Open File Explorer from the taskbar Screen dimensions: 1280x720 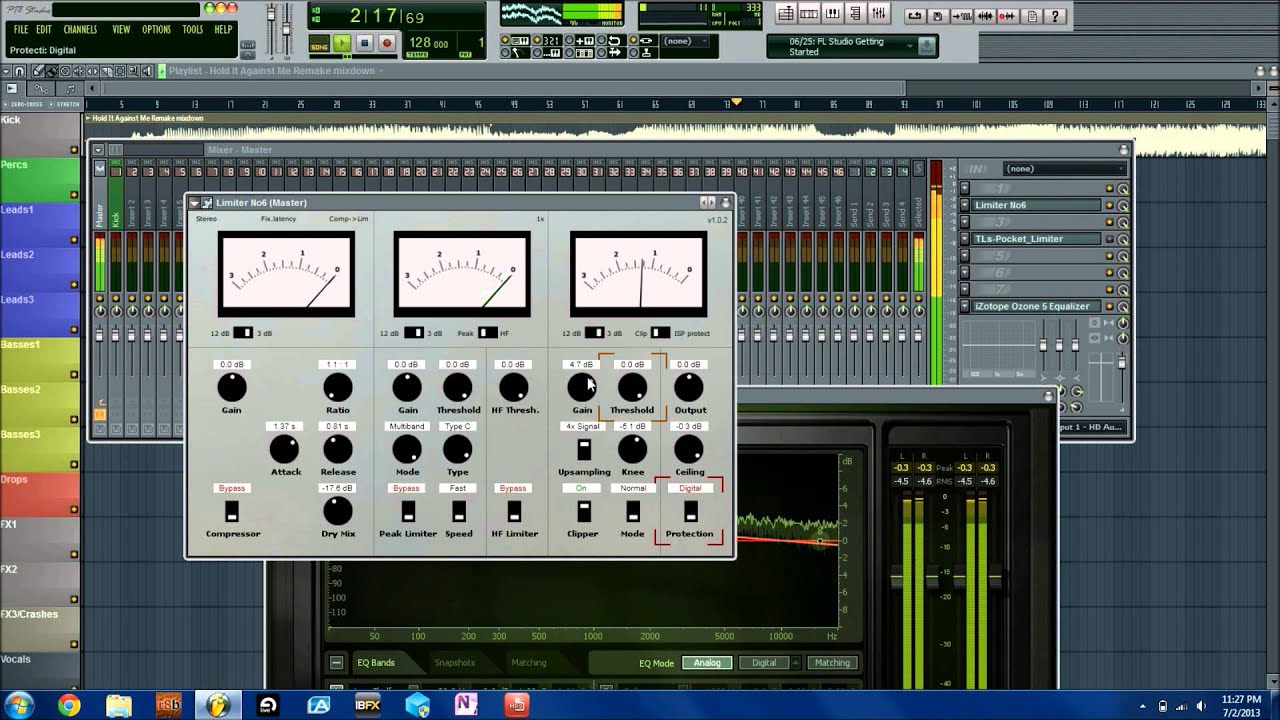pyautogui.click(x=119, y=705)
